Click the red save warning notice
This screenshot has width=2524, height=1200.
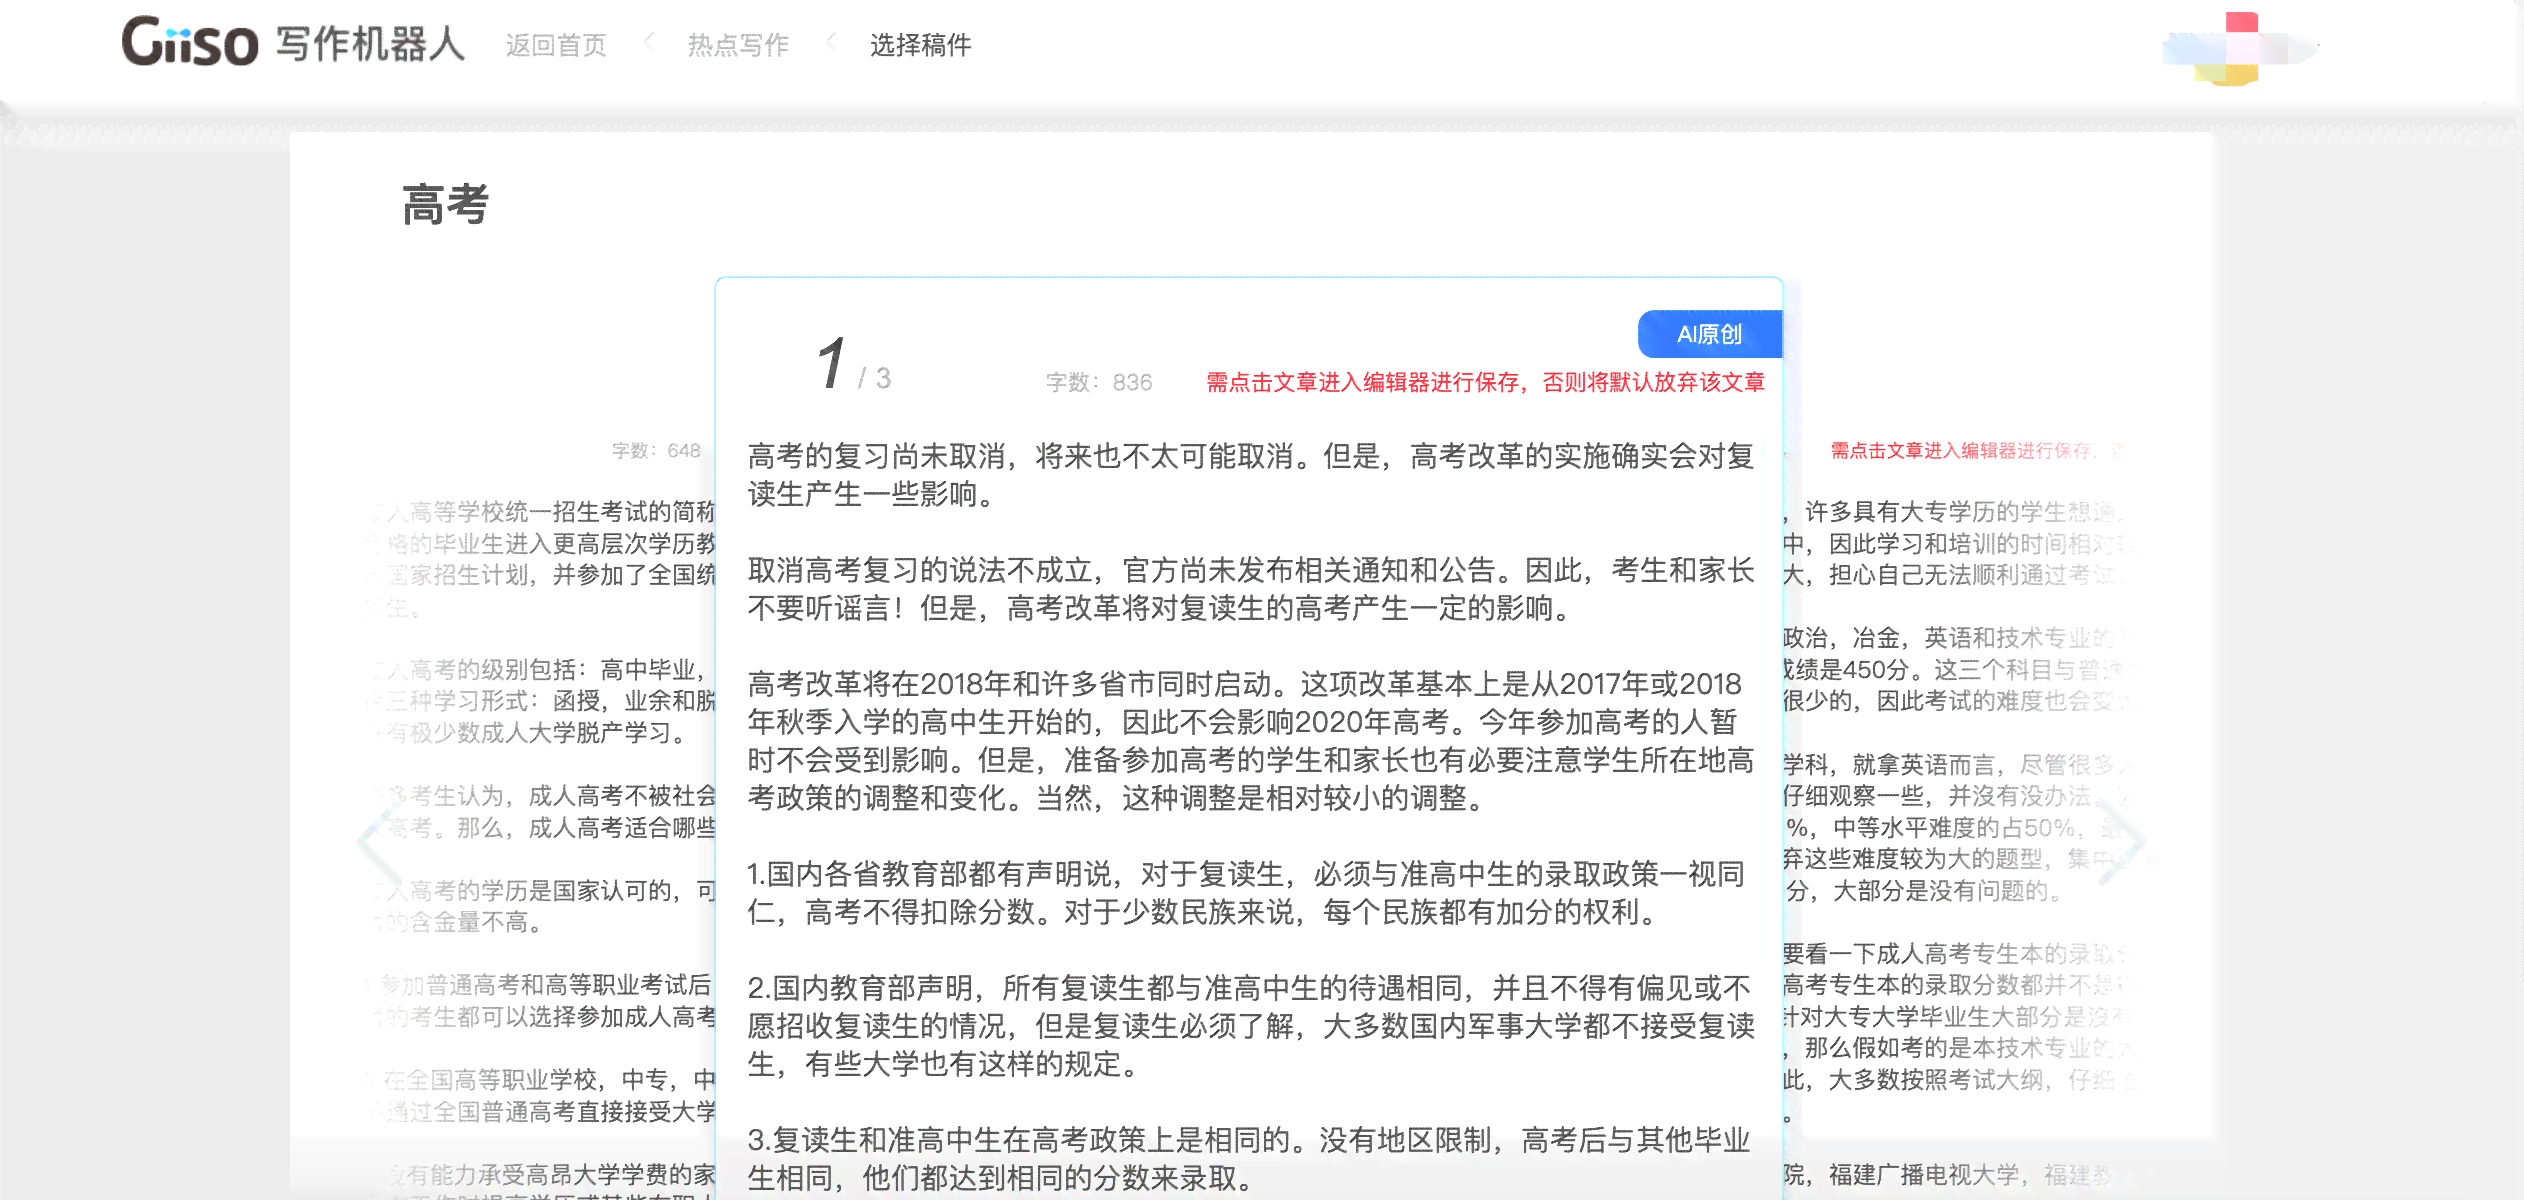tap(1485, 382)
